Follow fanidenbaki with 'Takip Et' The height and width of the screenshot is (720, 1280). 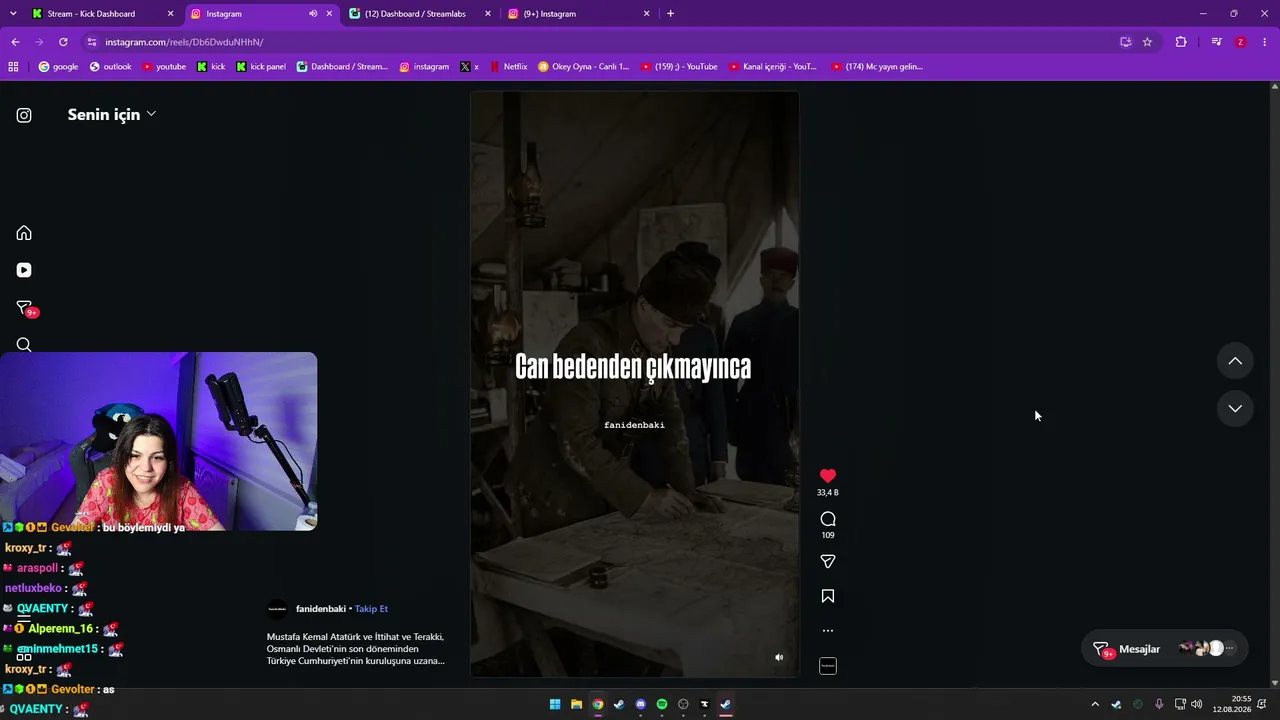(371, 609)
